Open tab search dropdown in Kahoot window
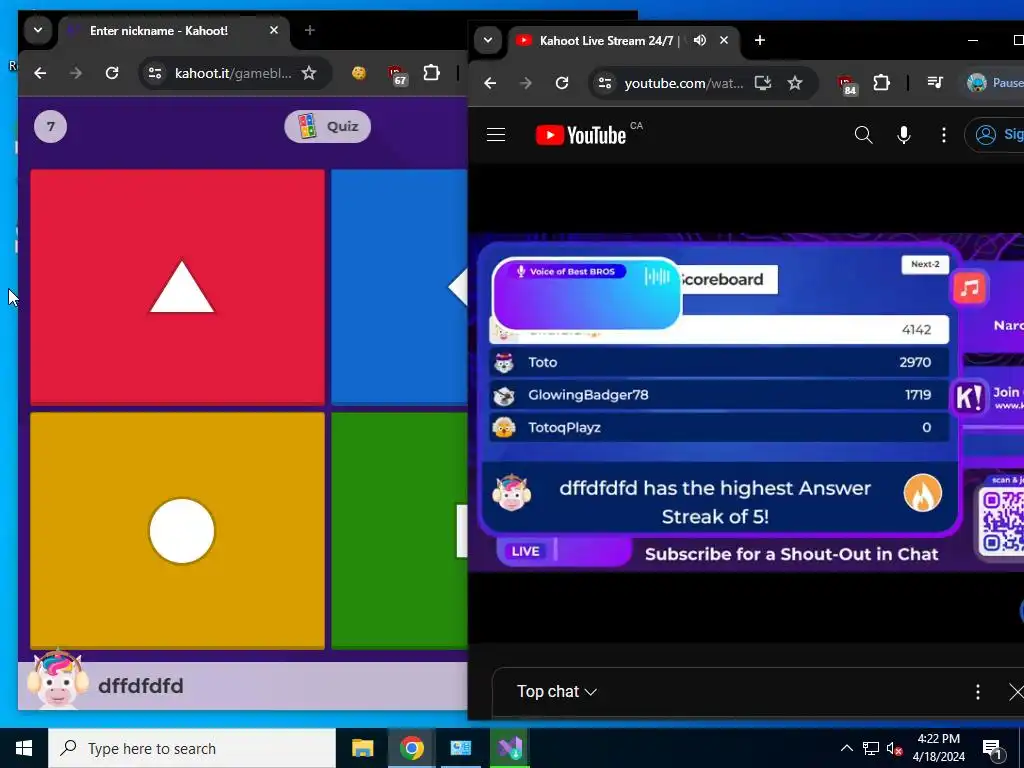 [38, 30]
